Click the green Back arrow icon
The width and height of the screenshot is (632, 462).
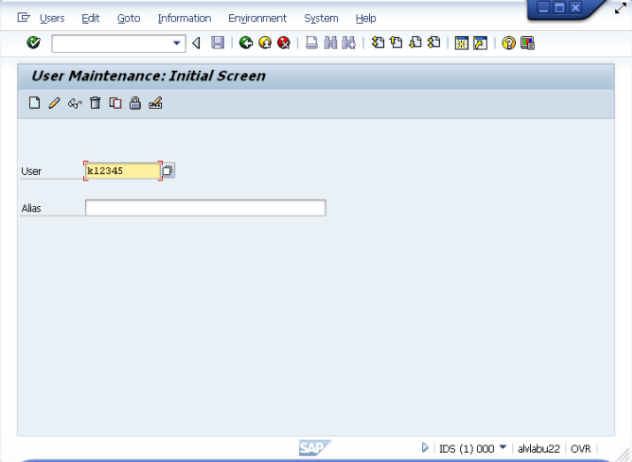coord(246,43)
